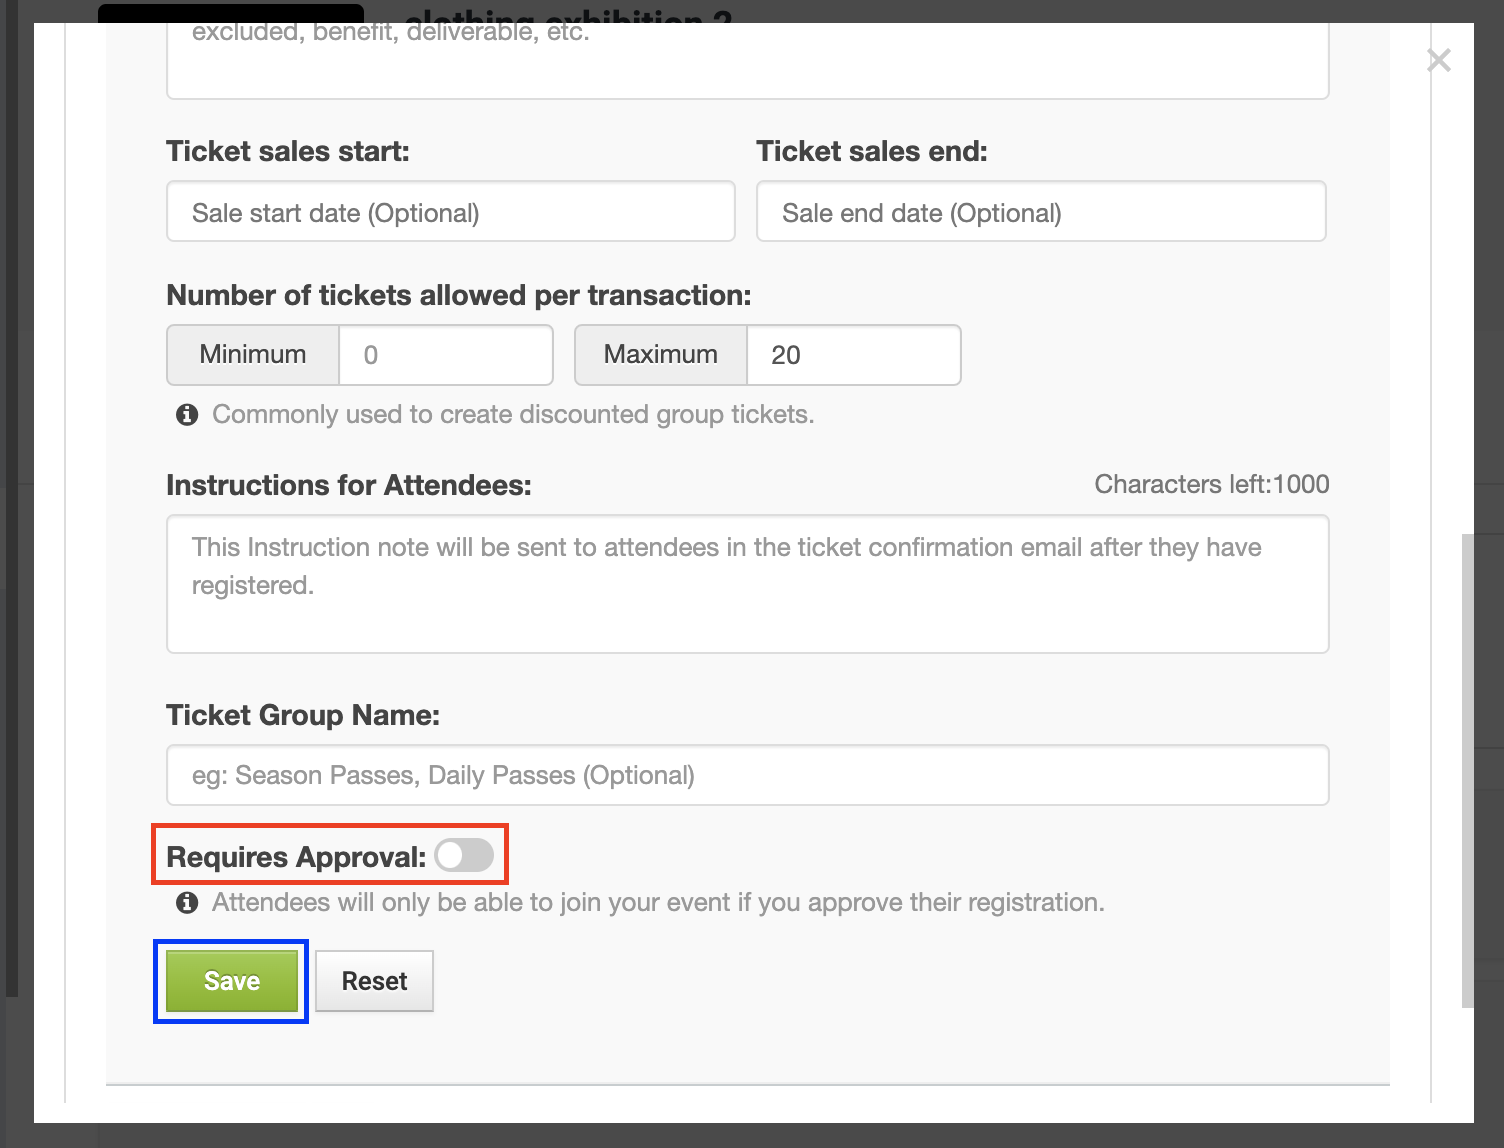Select the Characters left:1000 counter text

click(1212, 484)
